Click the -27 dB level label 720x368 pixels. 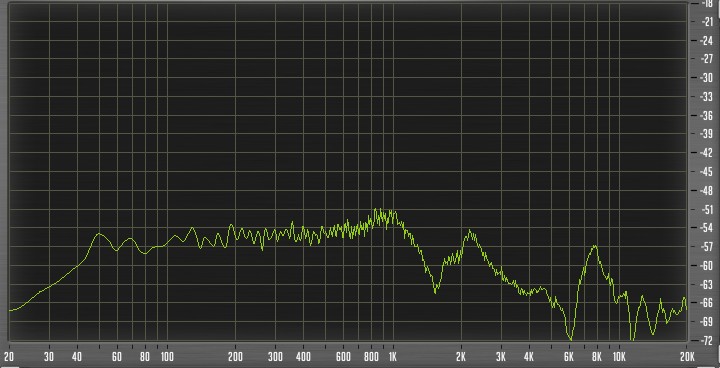coord(707,59)
